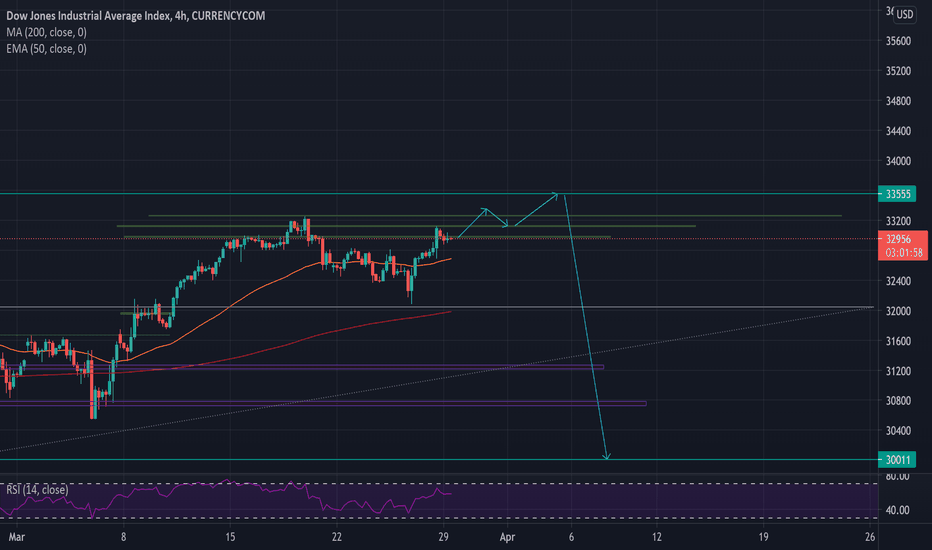
Task: Click the 15 date label on time axis
Action: point(230,537)
